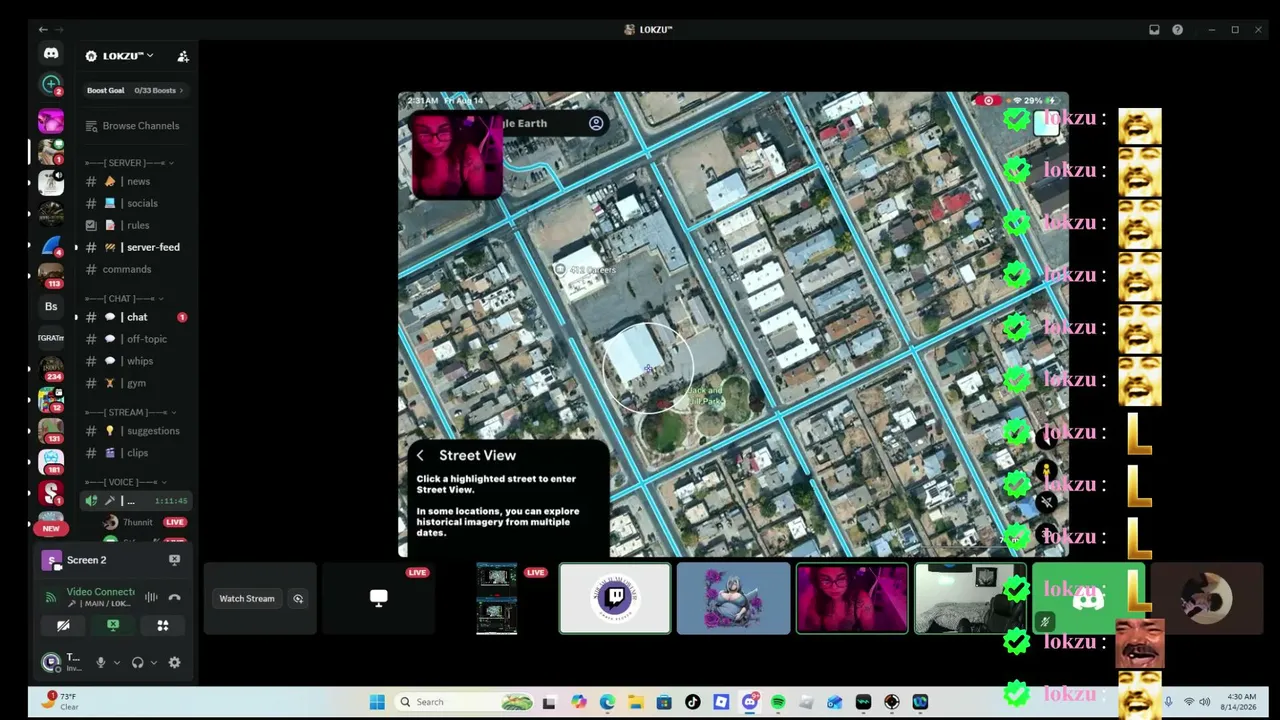
Task: Open voice noise suppression waveform icon
Action: pos(151,598)
